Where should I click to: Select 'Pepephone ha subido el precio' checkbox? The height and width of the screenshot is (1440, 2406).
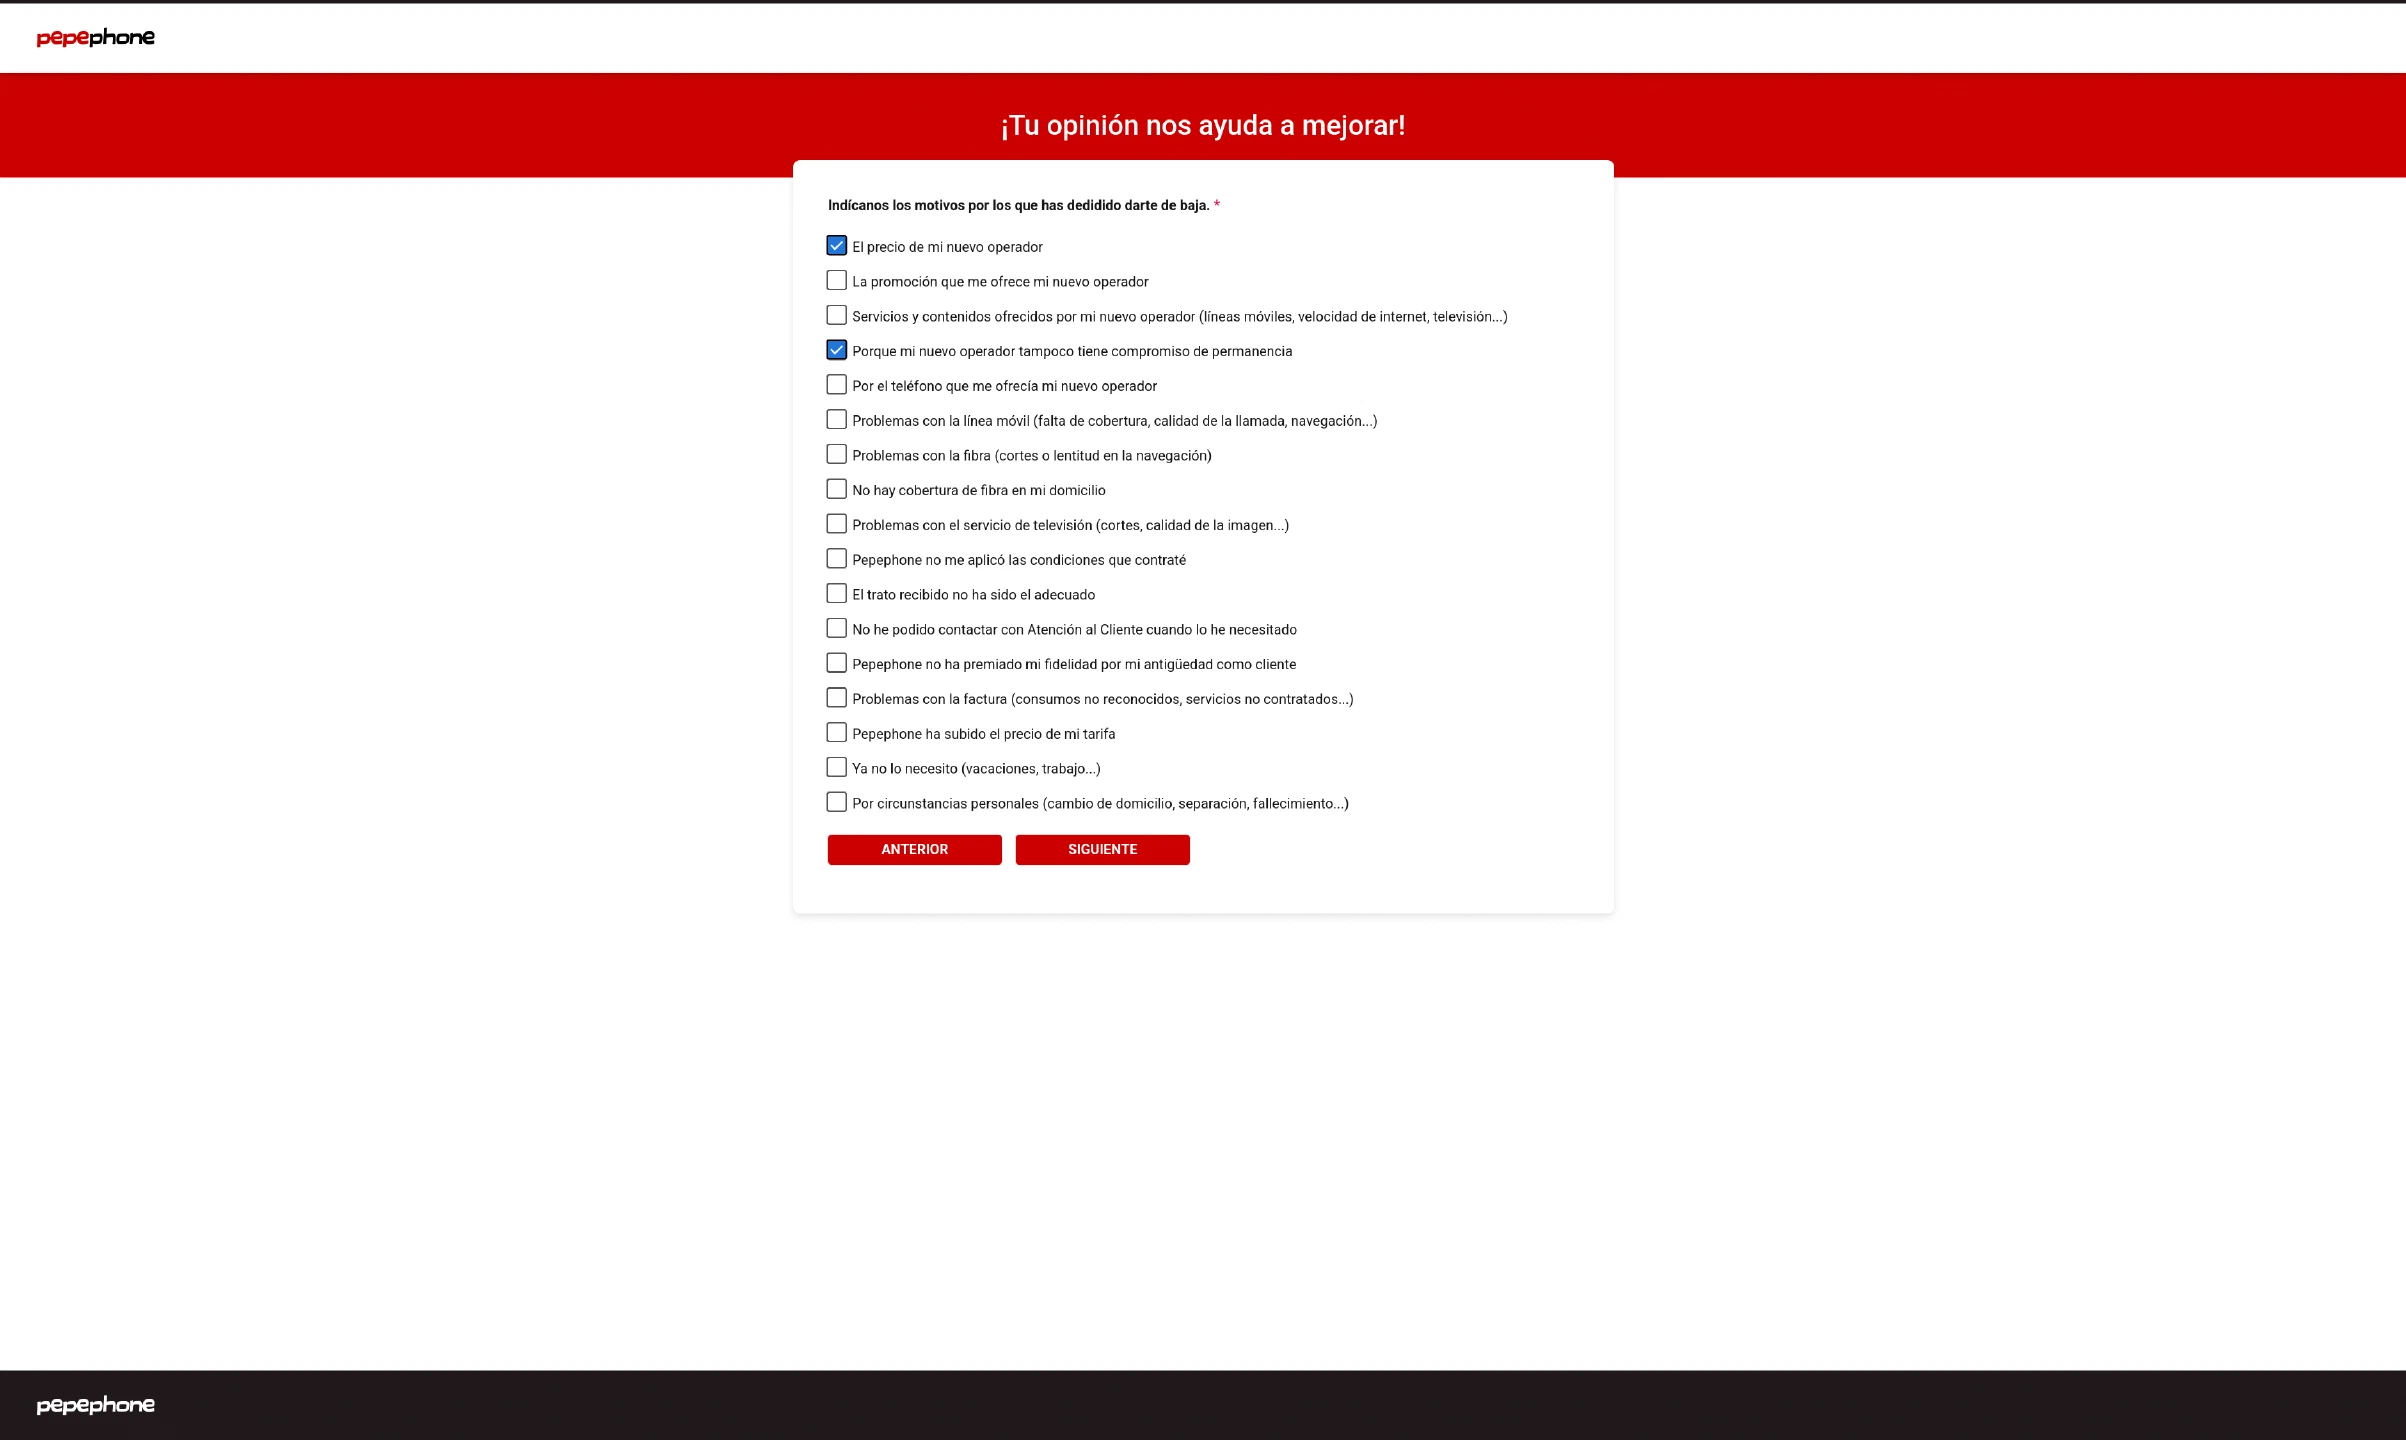coord(836,733)
